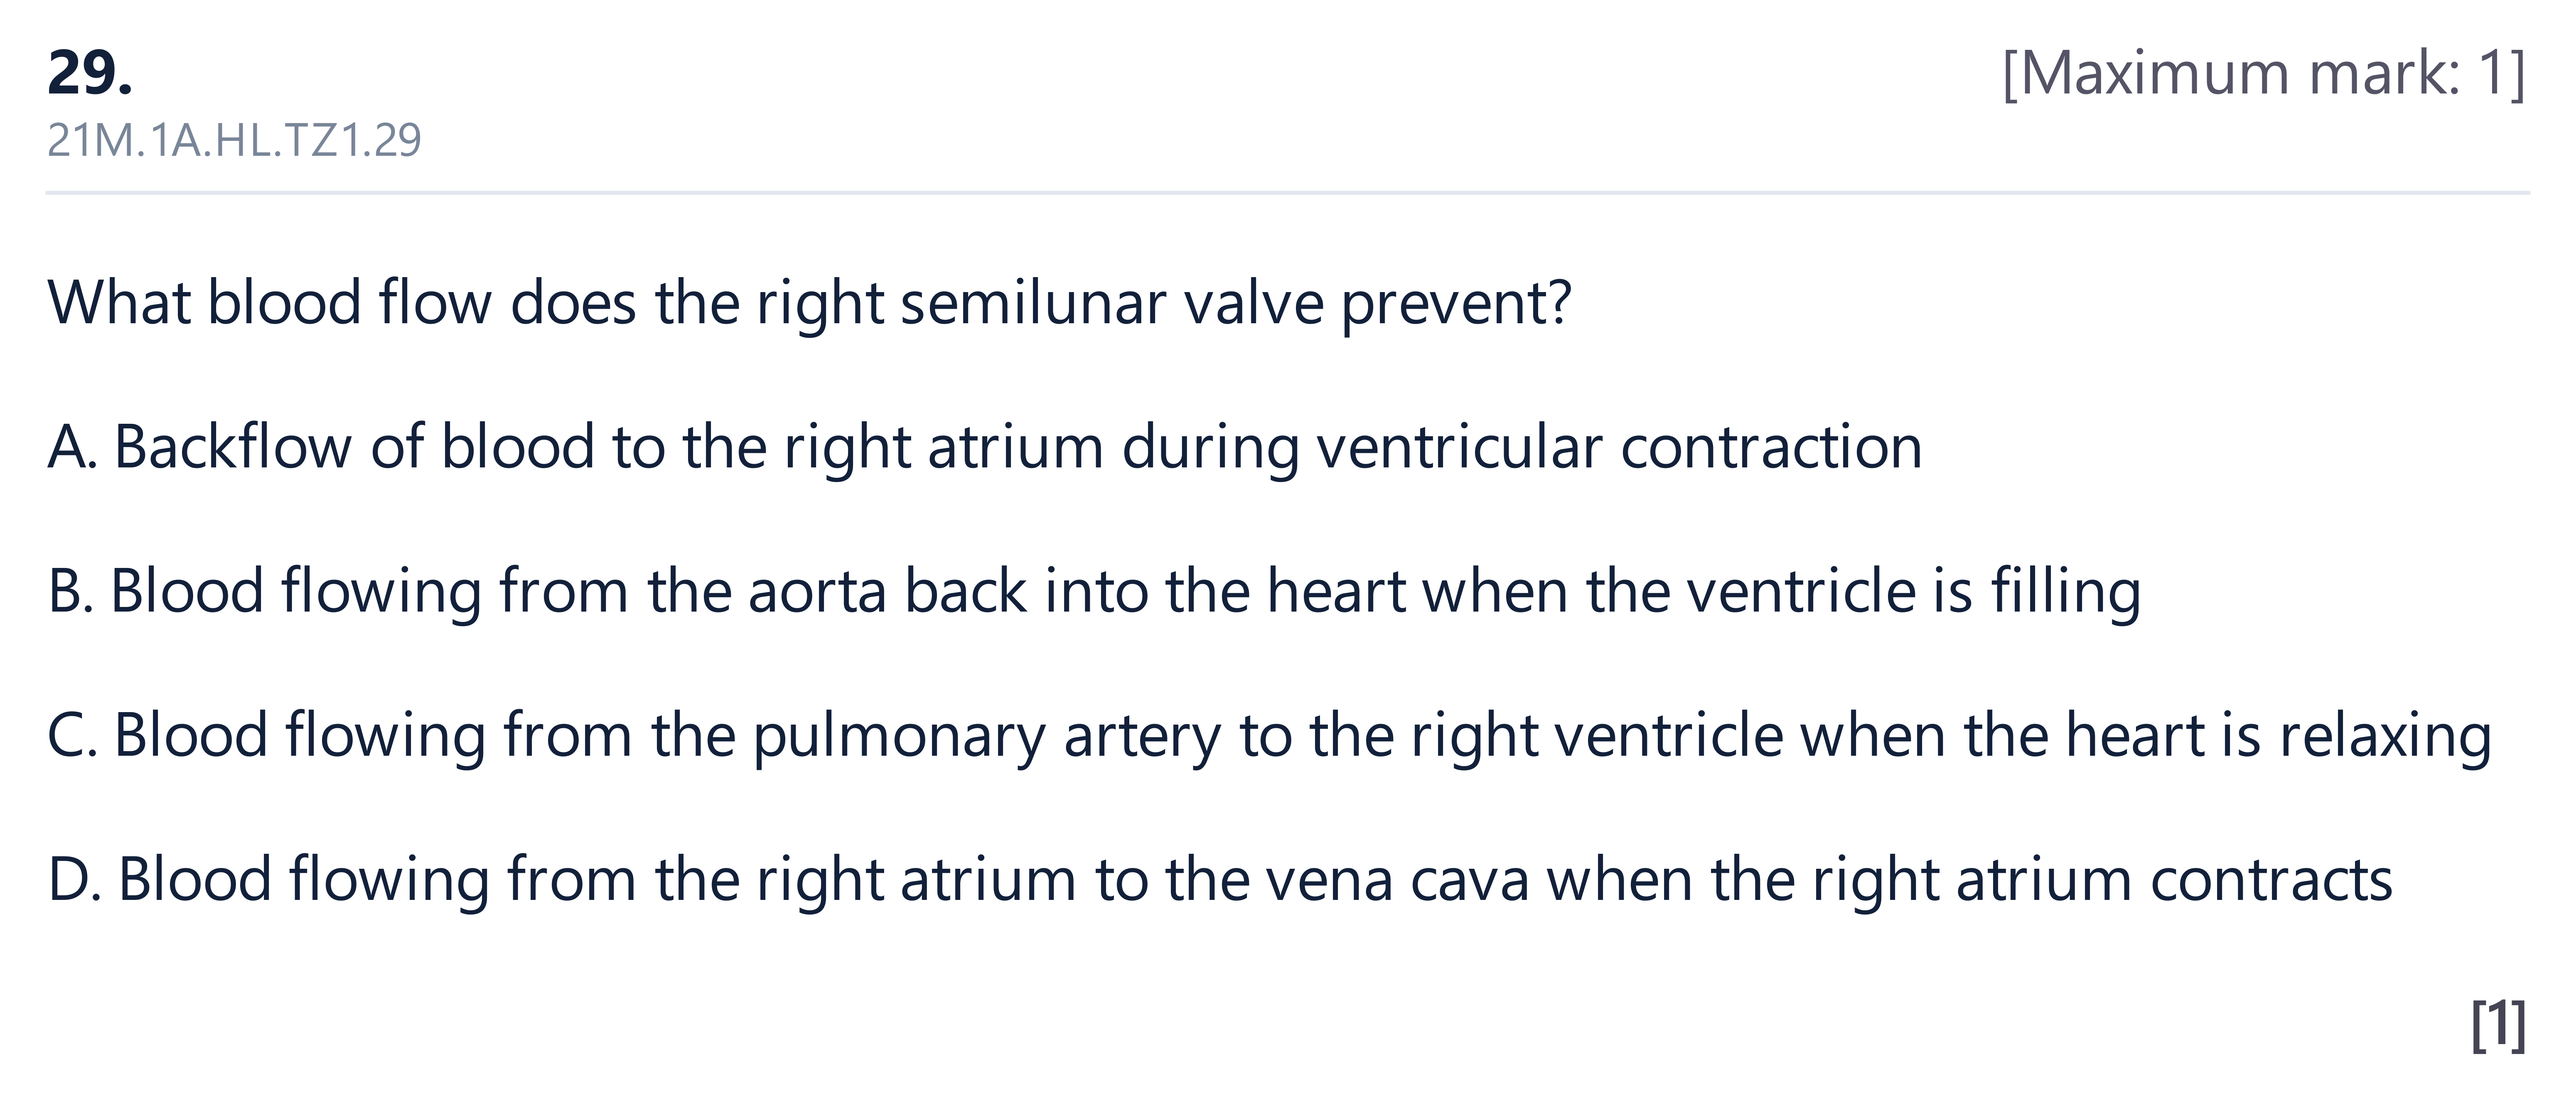Pick option C about the pulmonary artery
This screenshot has width=2576, height=1101.
point(1269,736)
